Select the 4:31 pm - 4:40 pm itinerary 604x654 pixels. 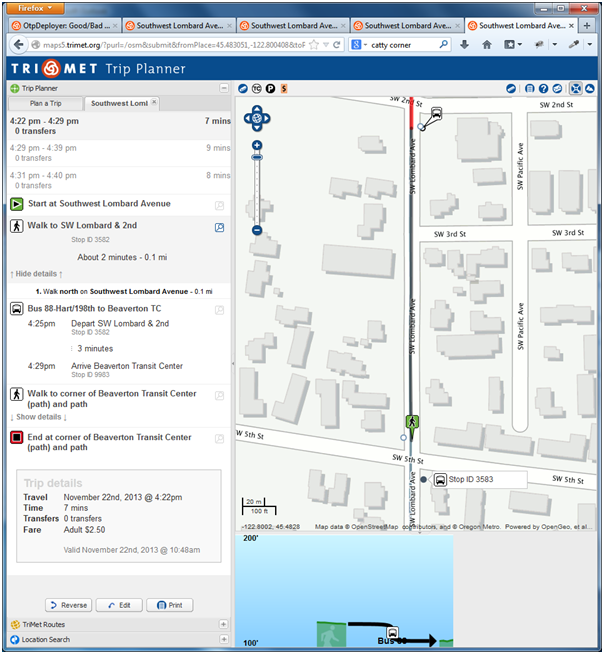120,180
